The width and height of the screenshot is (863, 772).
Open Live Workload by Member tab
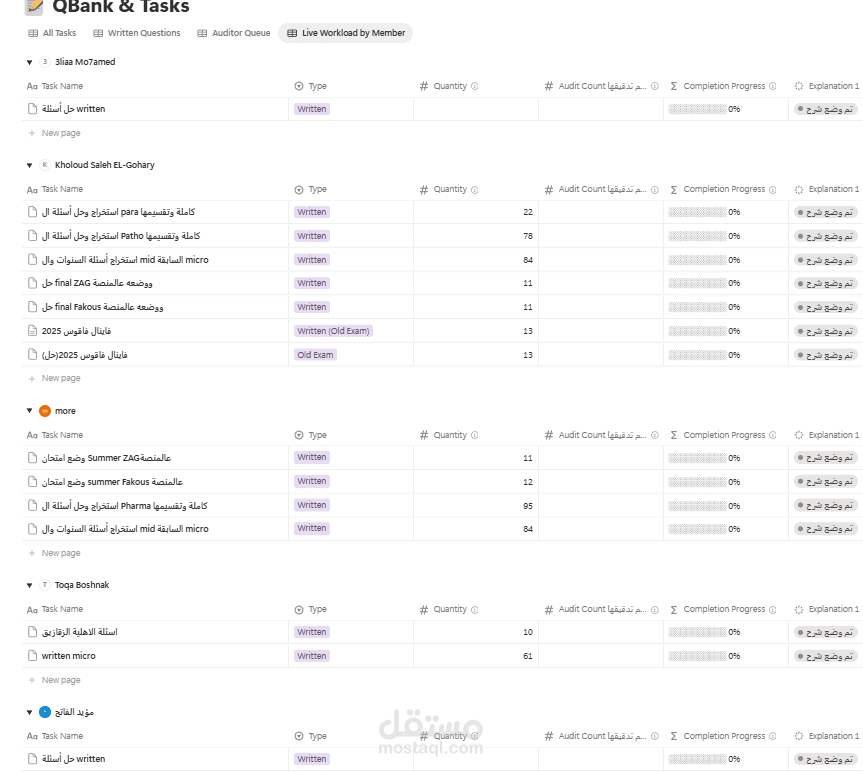(346, 33)
